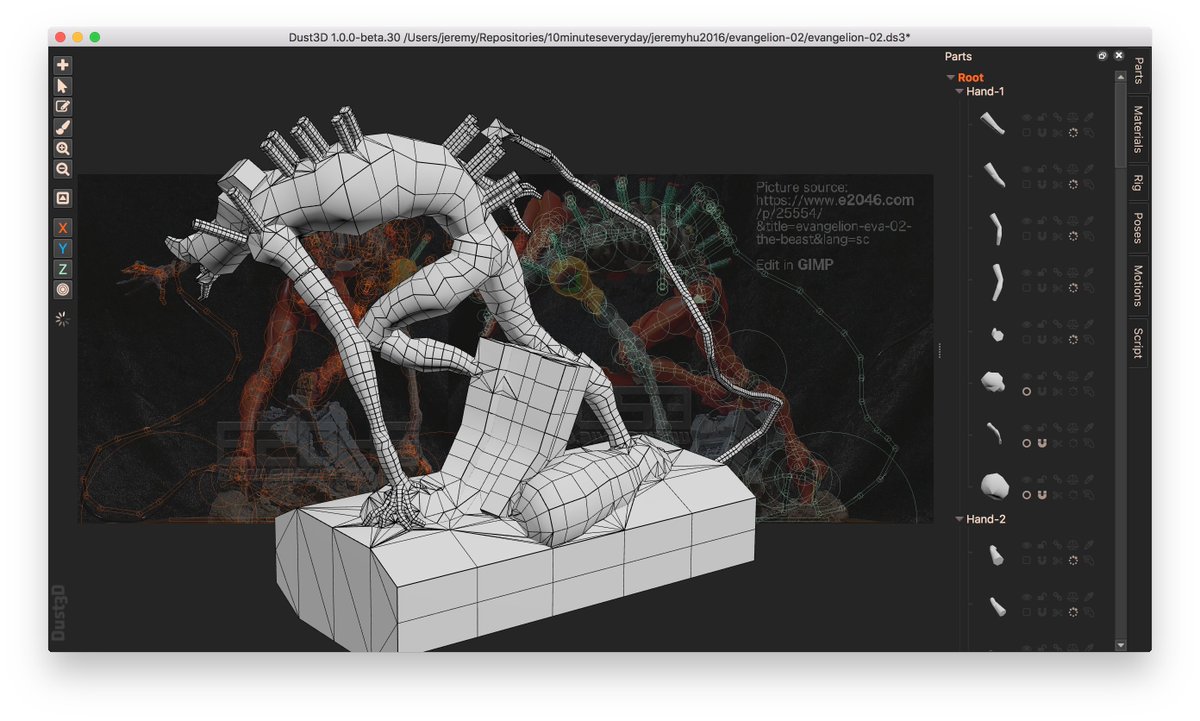Enable the radial concentric-circles toolbar button

(63, 290)
